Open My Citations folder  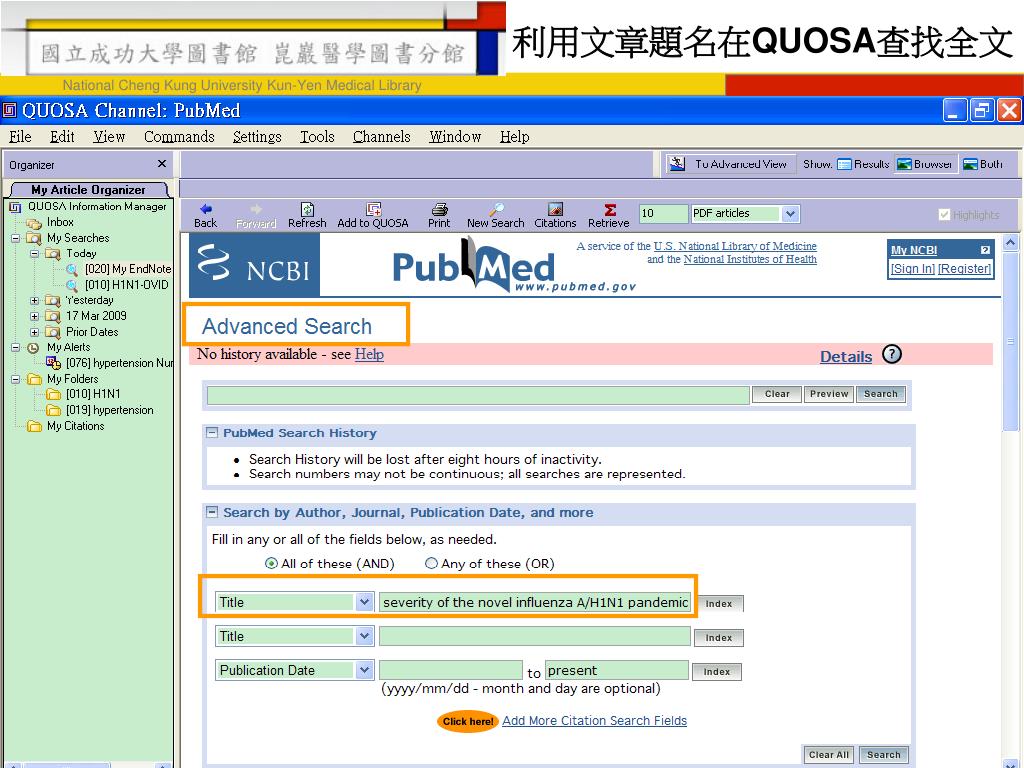click(x=75, y=426)
